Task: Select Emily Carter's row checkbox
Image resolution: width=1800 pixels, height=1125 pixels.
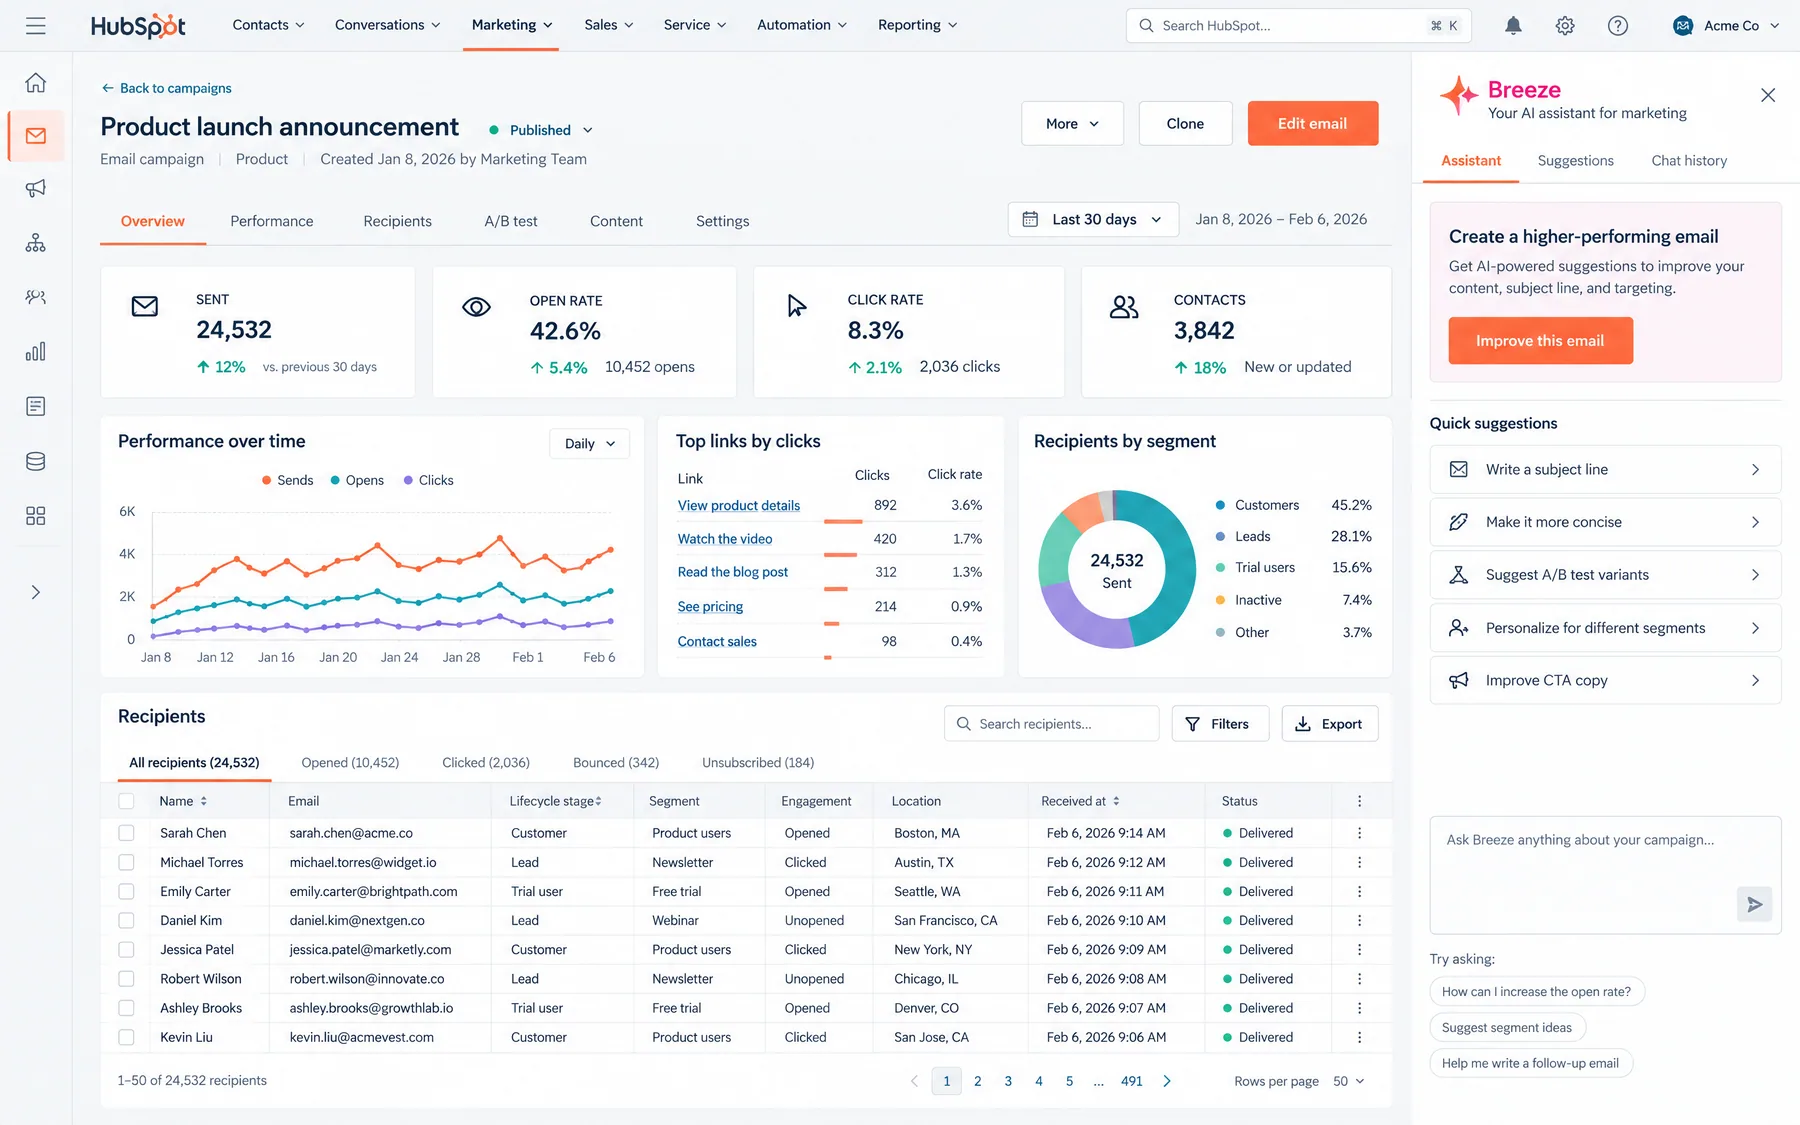Action: coord(126,891)
